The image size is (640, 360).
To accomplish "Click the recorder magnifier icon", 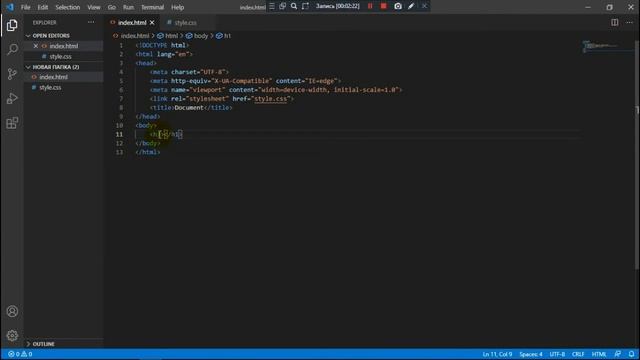I will tap(294, 6).
